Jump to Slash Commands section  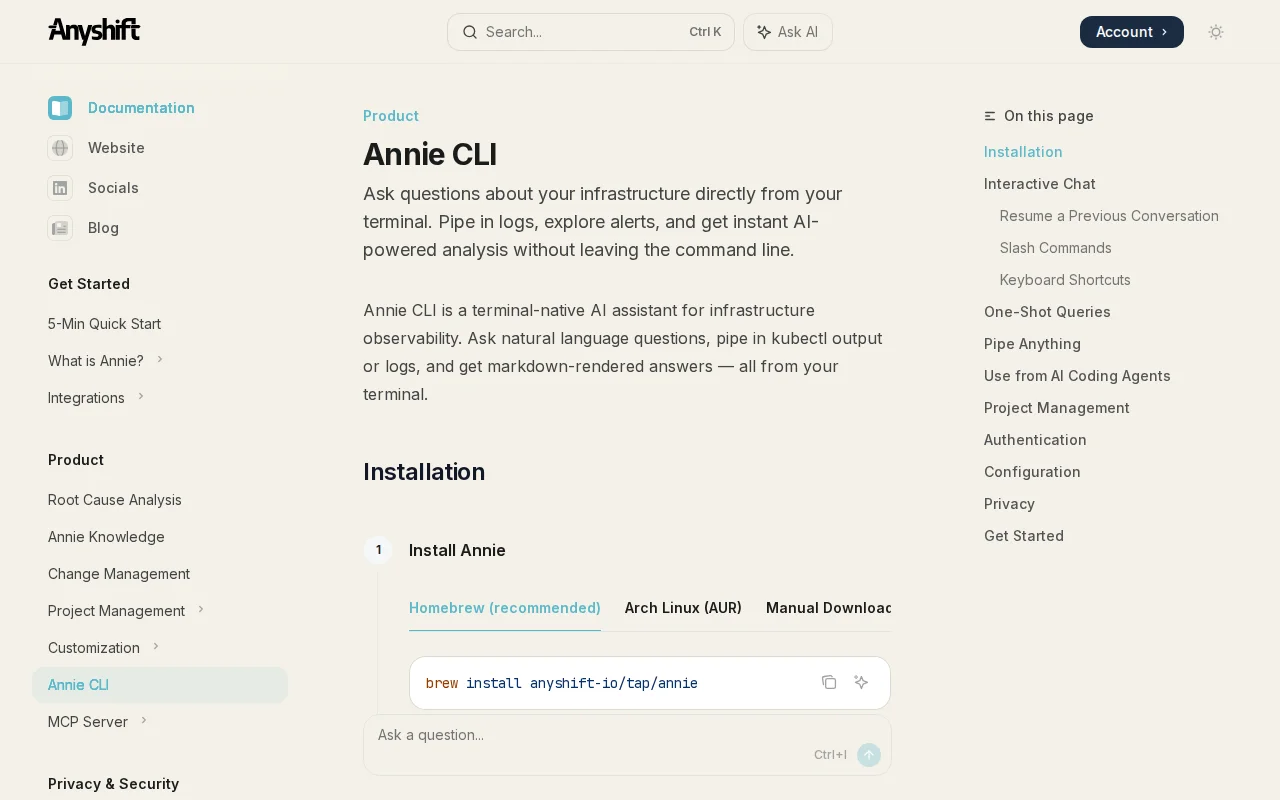[x=1056, y=248]
